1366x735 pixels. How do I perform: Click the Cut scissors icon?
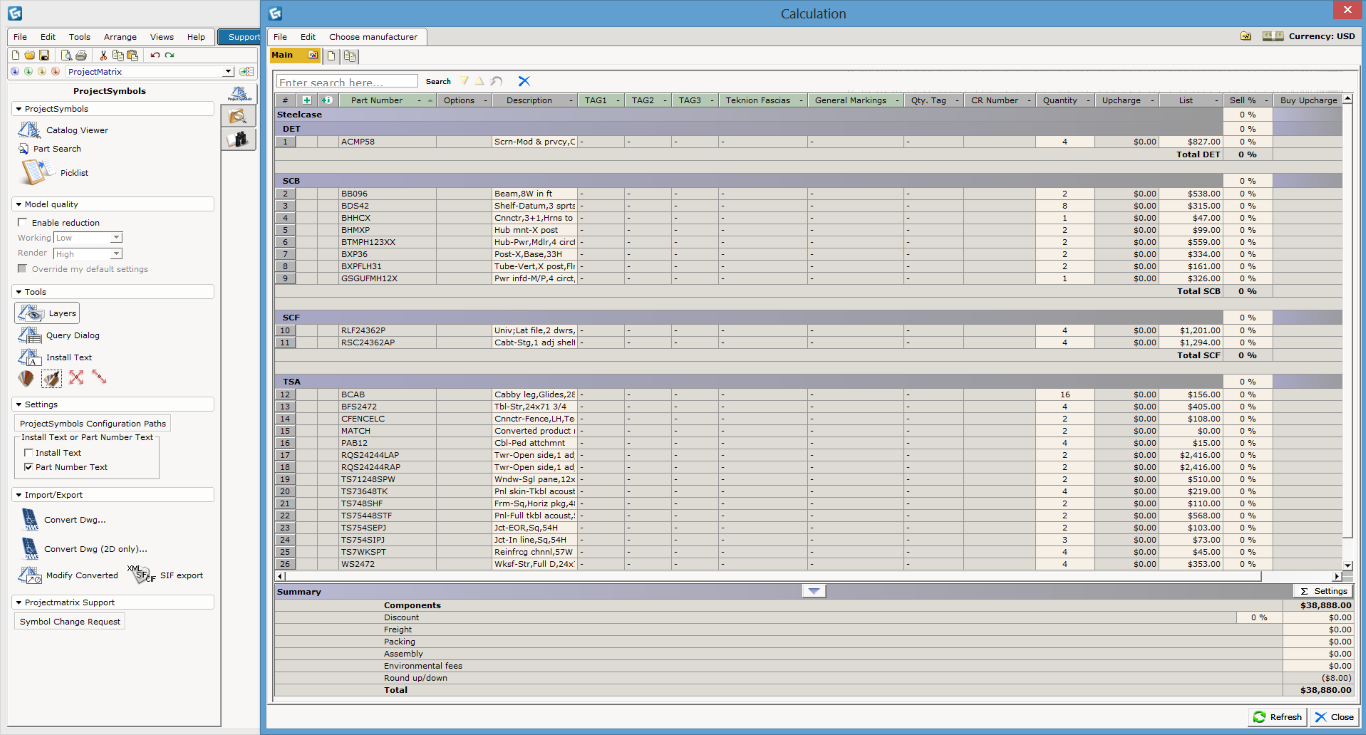(105, 55)
